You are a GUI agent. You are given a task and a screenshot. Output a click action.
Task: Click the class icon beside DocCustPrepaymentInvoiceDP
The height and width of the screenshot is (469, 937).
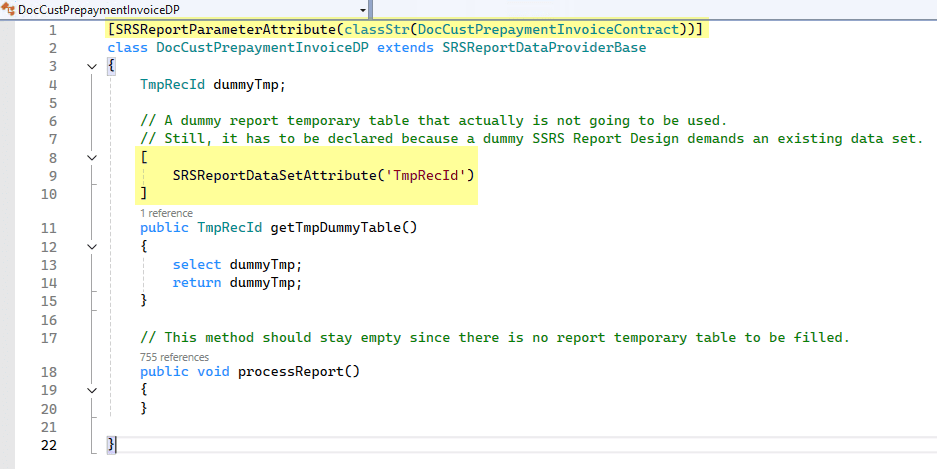(8, 10)
